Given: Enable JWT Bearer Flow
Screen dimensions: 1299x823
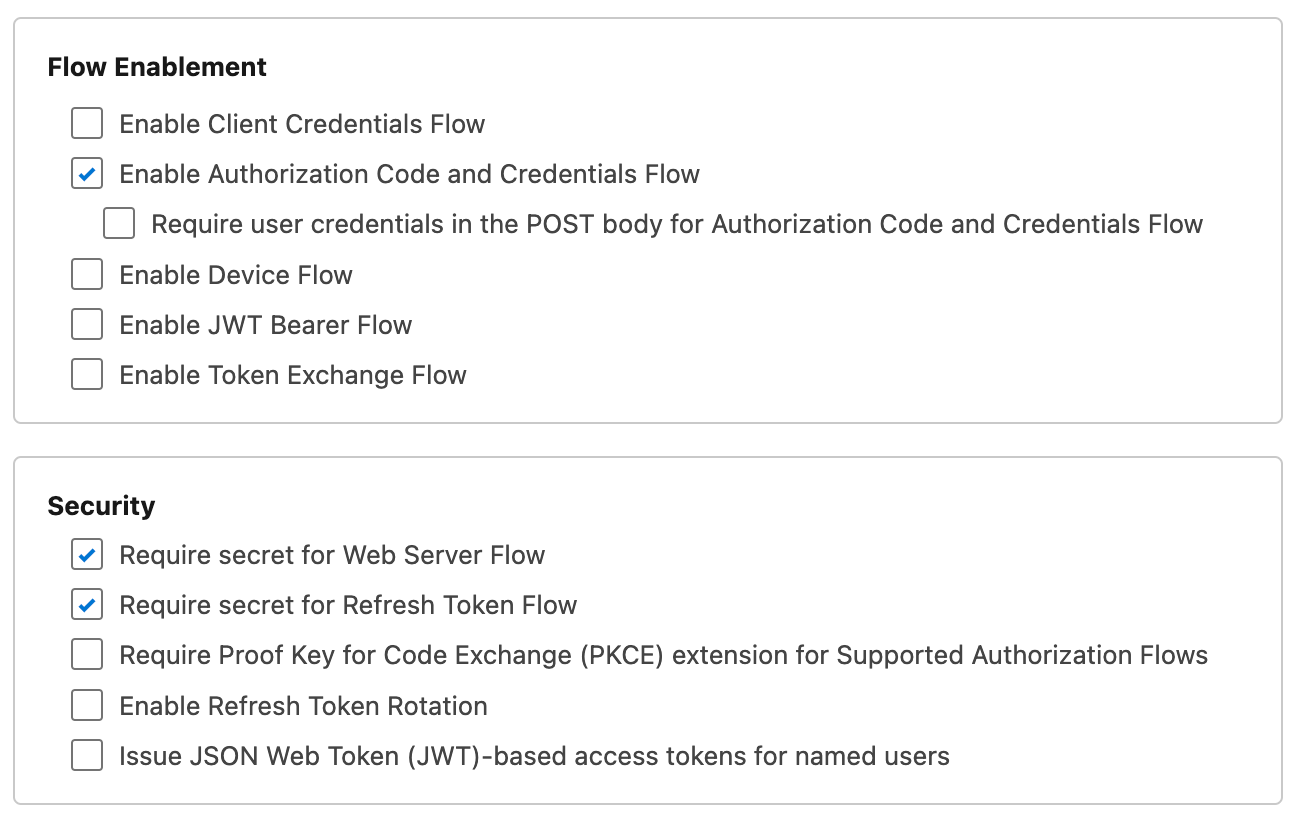Looking at the screenshot, I should (87, 324).
